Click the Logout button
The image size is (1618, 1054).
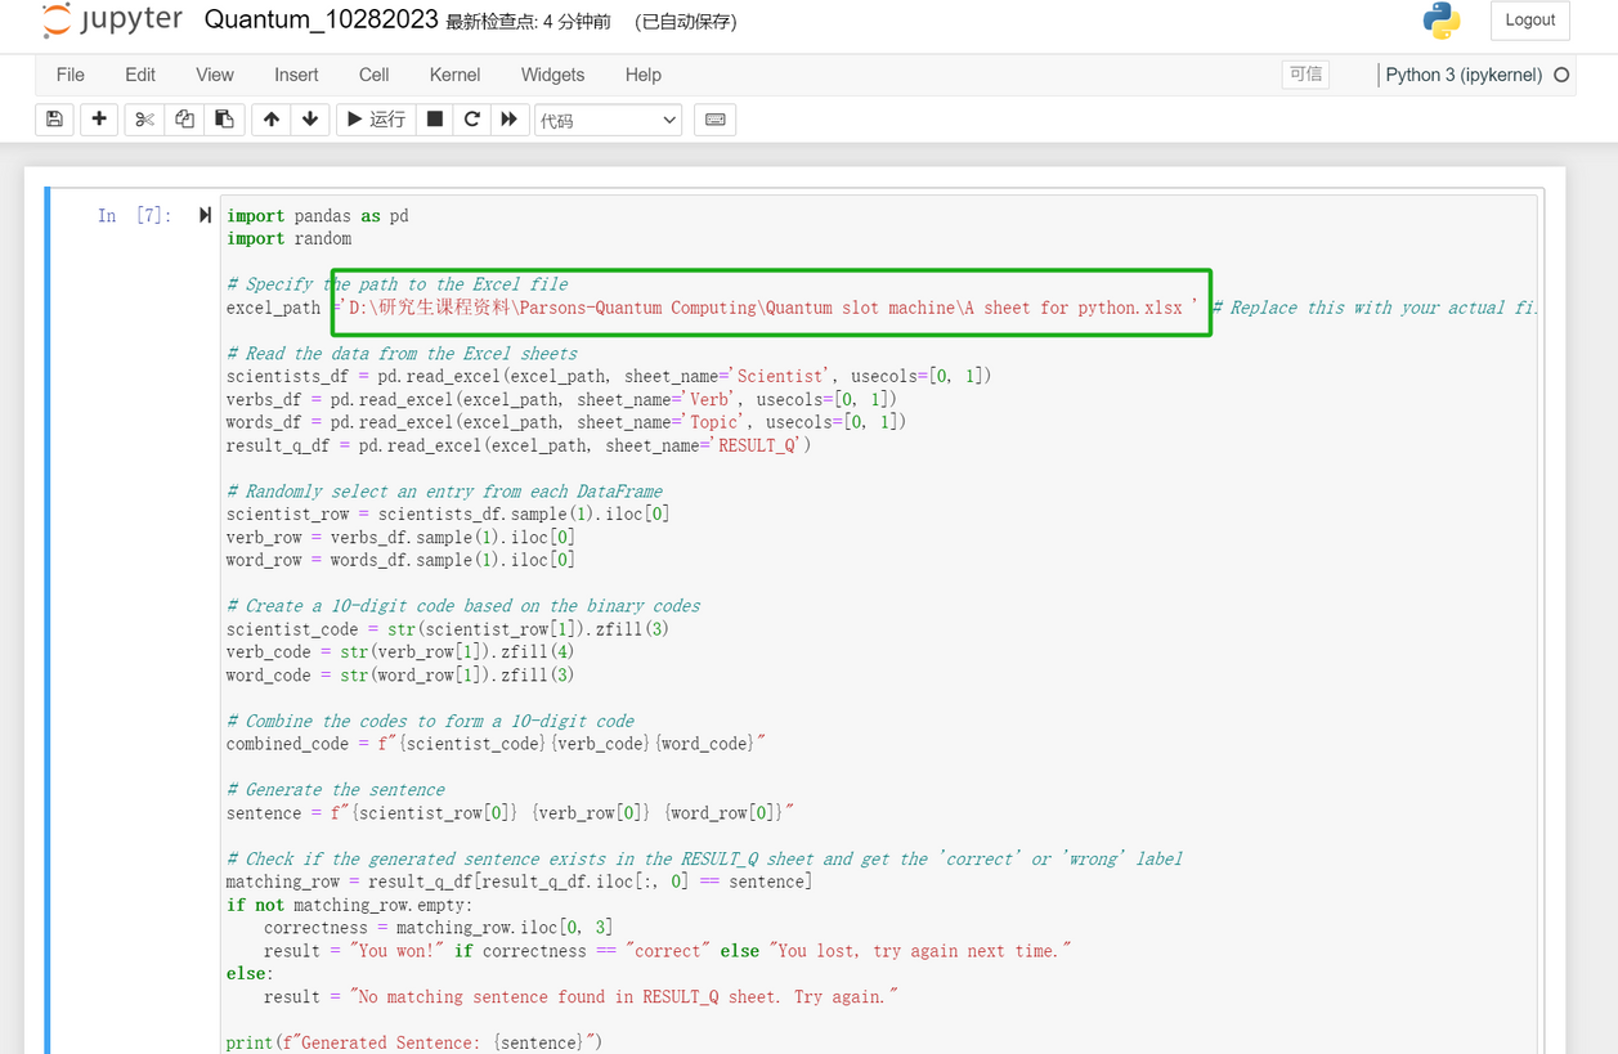click(1529, 20)
